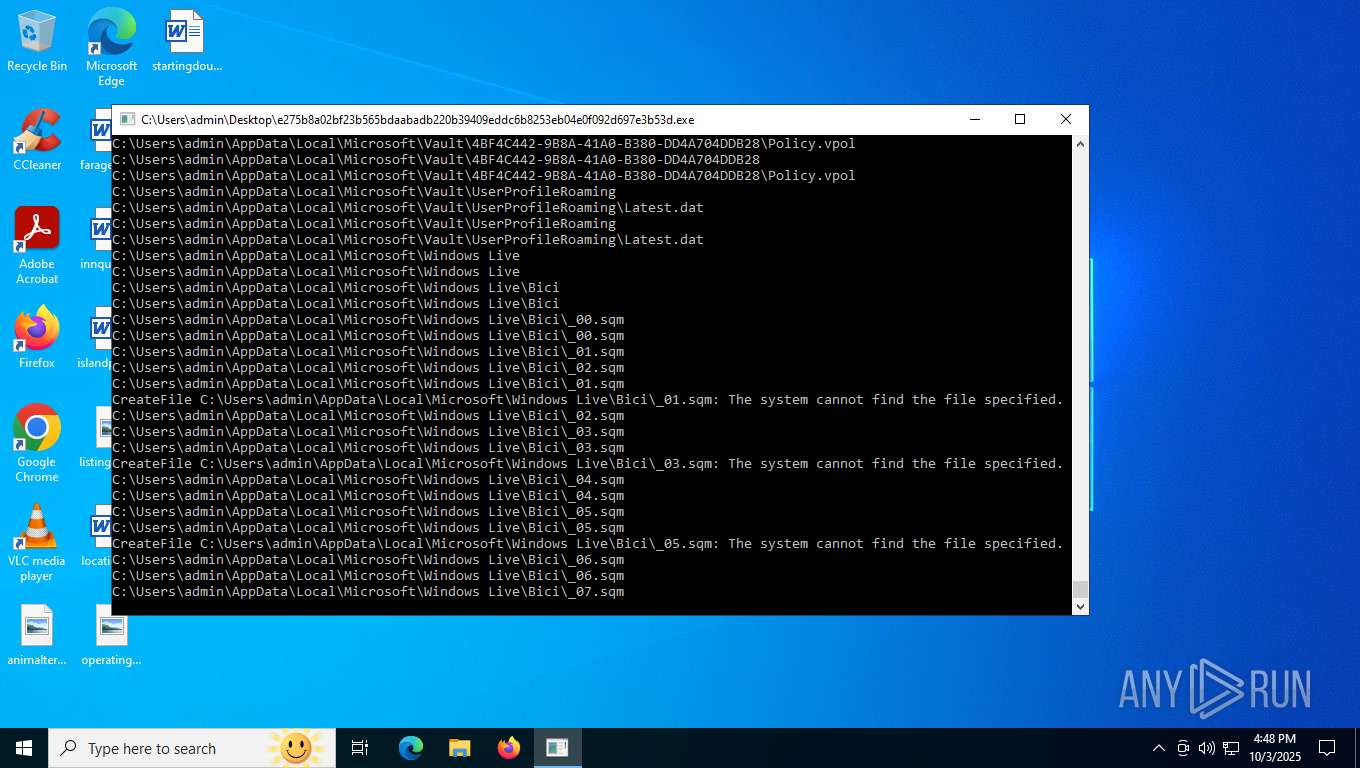Open the clock showing 4:48 PM
Screen dimensions: 1360x768
pos(1274,748)
